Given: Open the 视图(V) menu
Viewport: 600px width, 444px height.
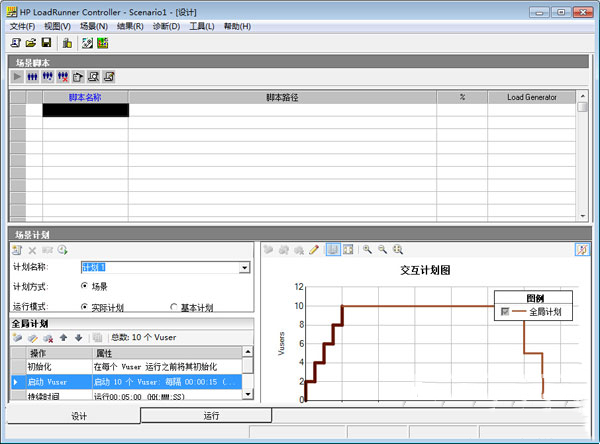Looking at the screenshot, I should (x=57, y=26).
